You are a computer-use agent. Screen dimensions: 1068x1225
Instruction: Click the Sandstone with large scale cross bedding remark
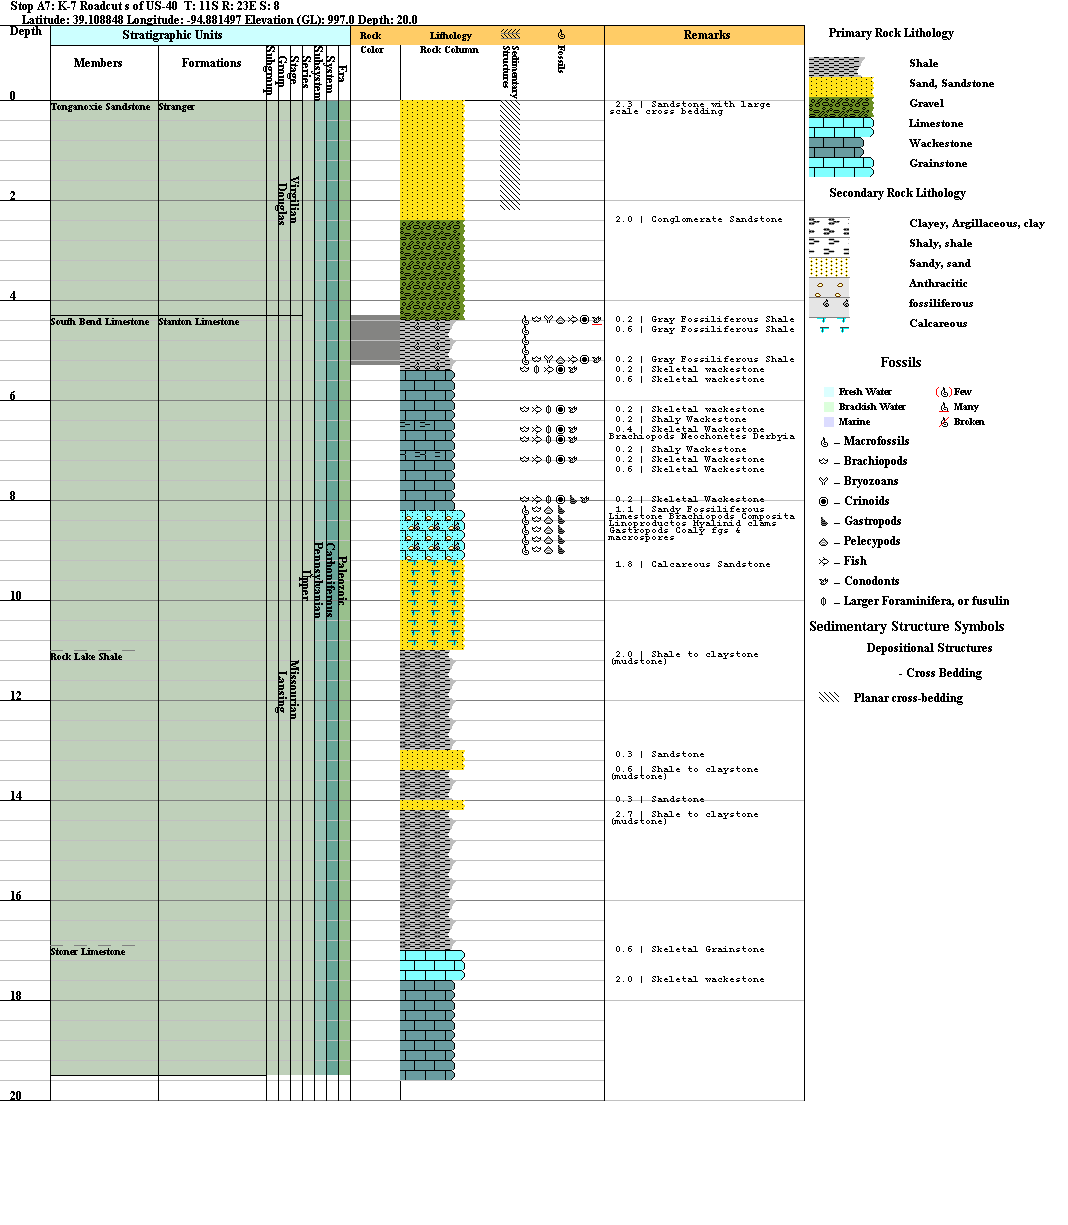(x=690, y=108)
